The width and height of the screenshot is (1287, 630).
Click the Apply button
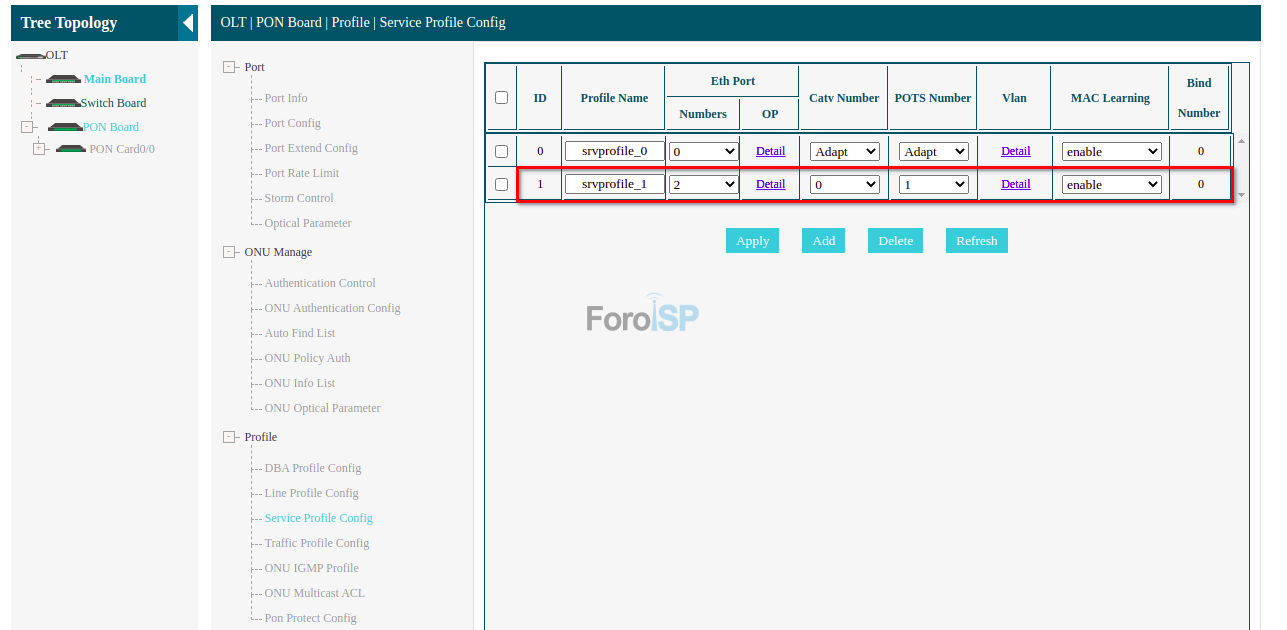click(752, 241)
